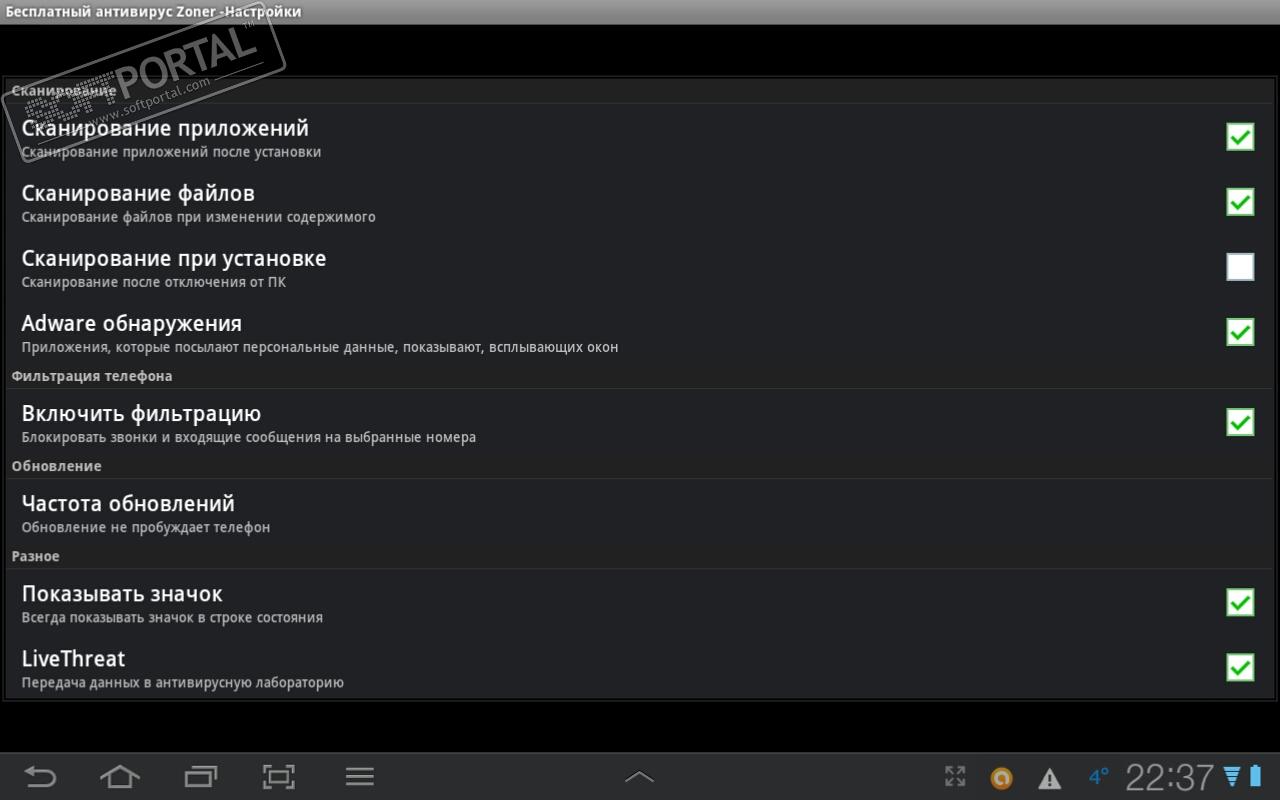
Task: Uncheck Сканирование приложений checkbox
Action: click(1240, 137)
